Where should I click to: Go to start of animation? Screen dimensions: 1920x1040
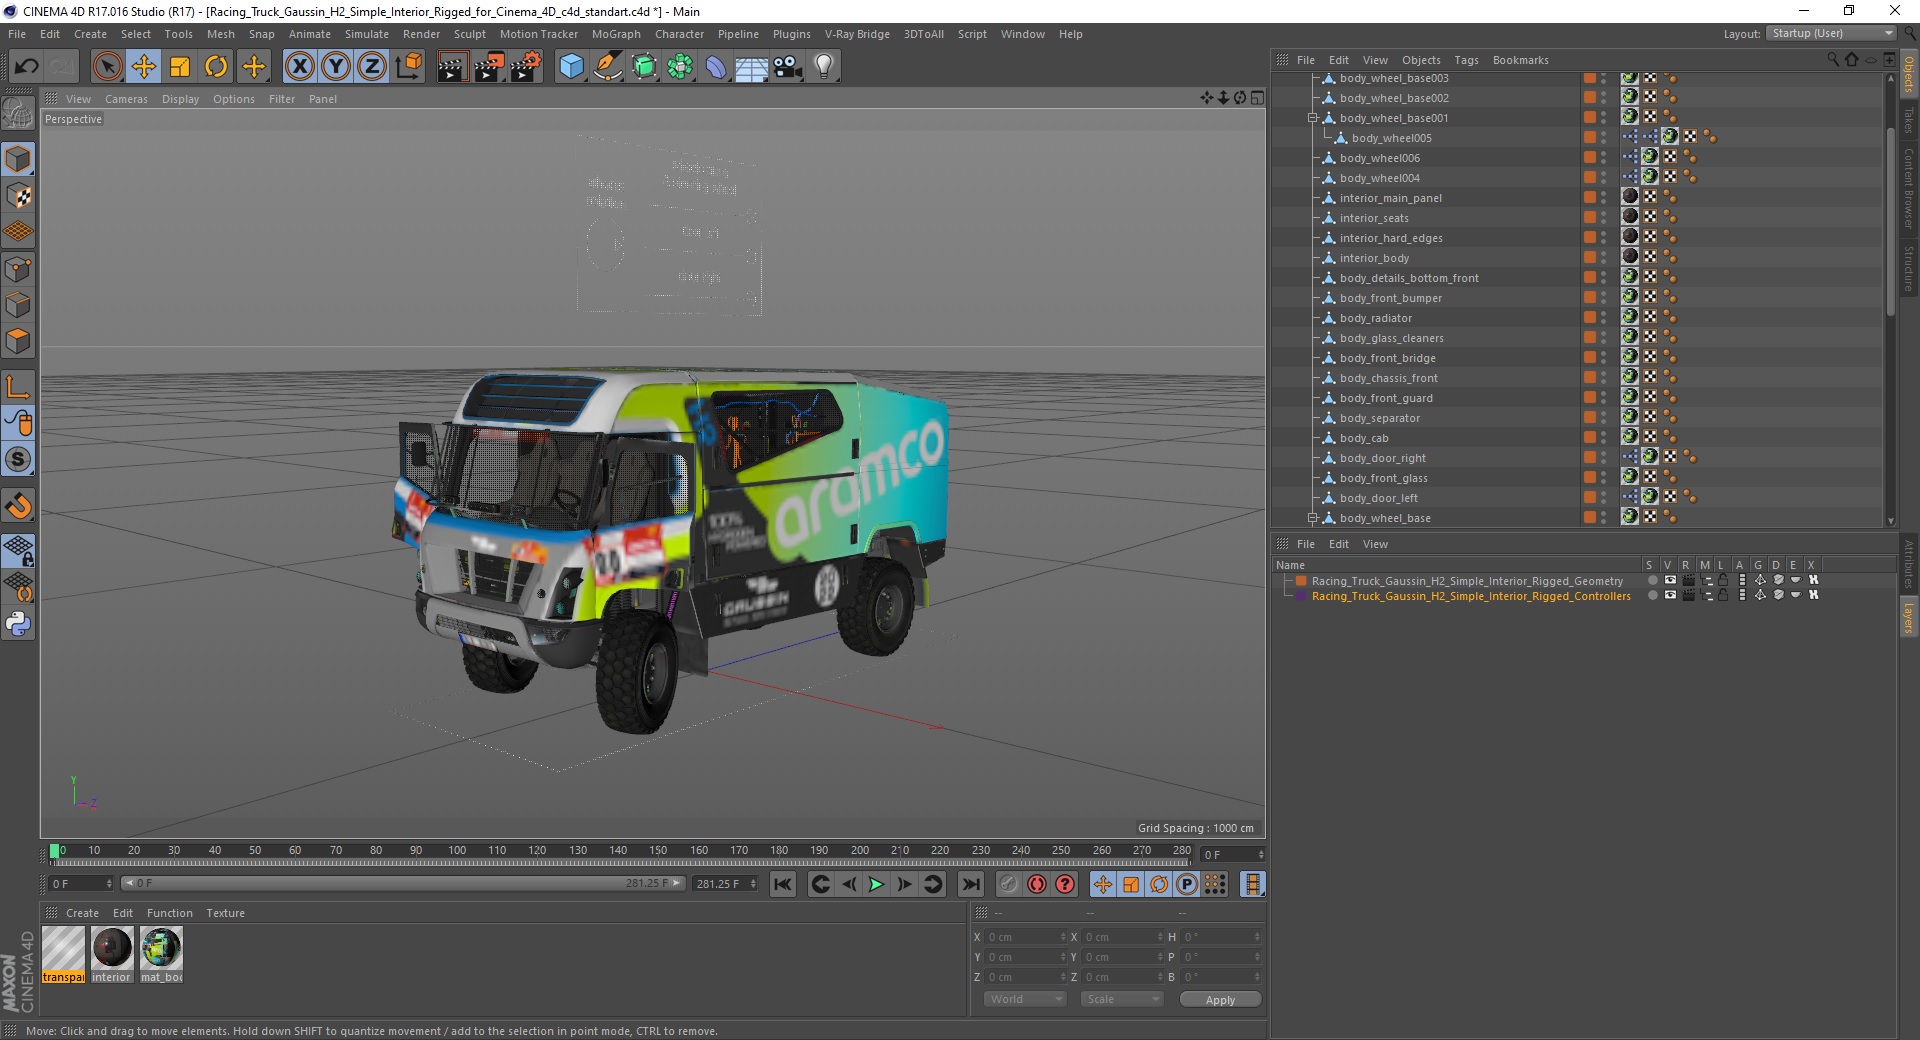(x=783, y=884)
